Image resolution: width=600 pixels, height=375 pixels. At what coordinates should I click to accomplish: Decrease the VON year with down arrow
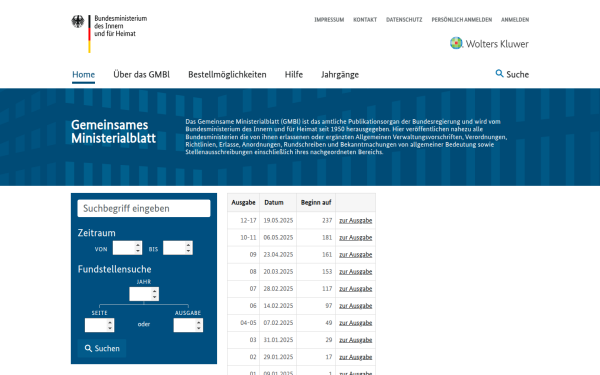(138, 251)
